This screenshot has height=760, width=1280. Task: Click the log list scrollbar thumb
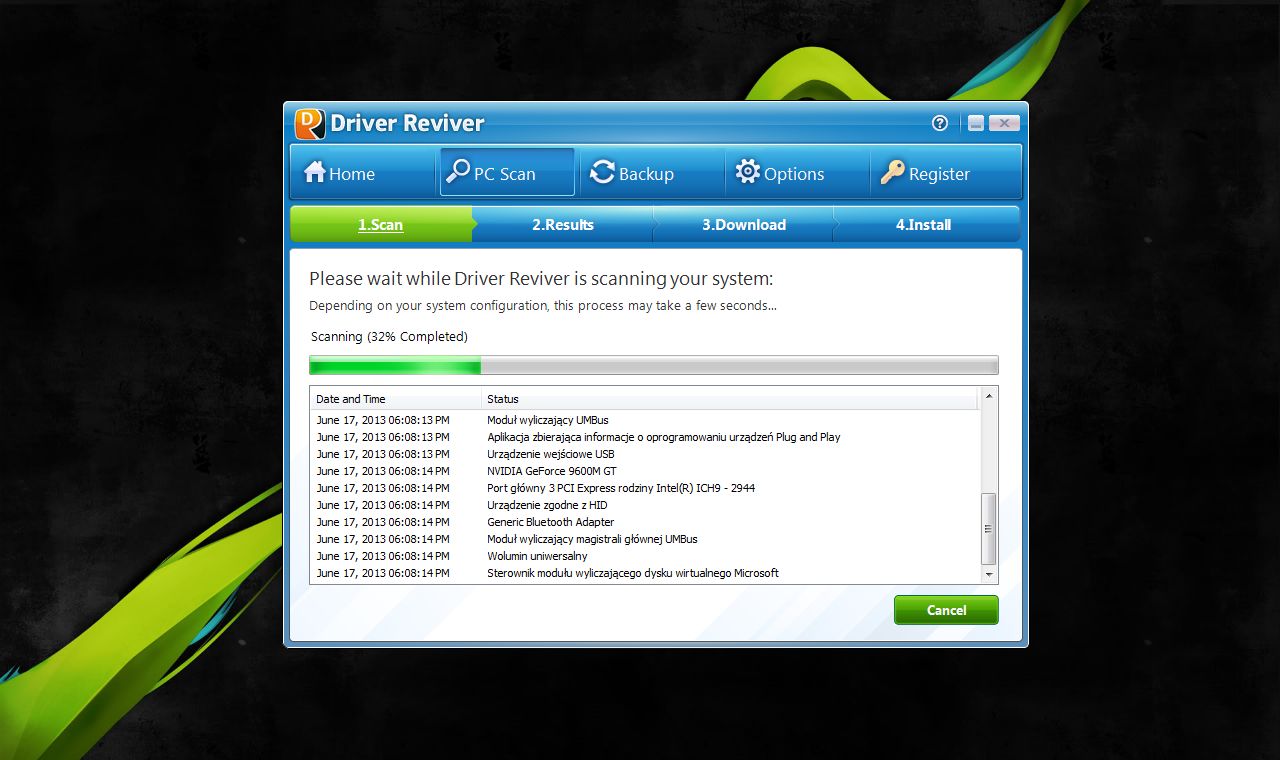tap(989, 529)
